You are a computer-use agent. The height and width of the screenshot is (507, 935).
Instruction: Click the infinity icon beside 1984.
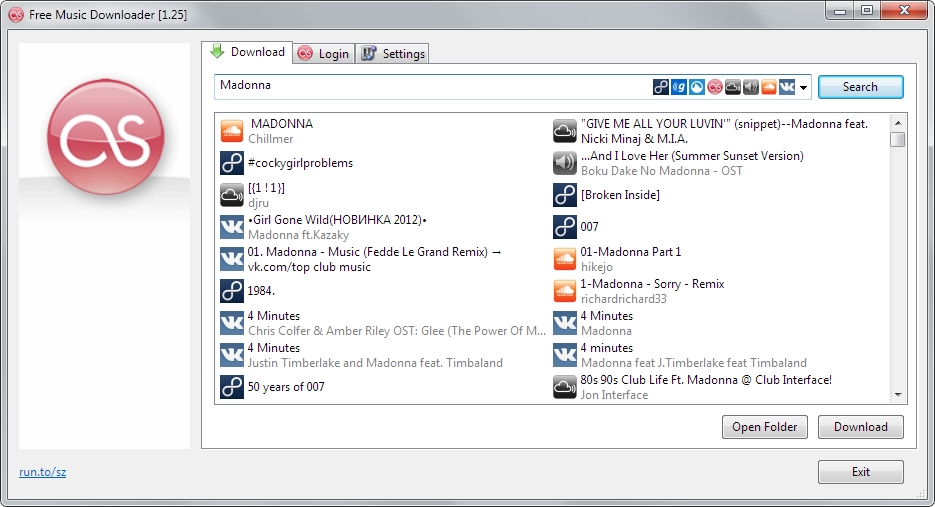coord(232,291)
